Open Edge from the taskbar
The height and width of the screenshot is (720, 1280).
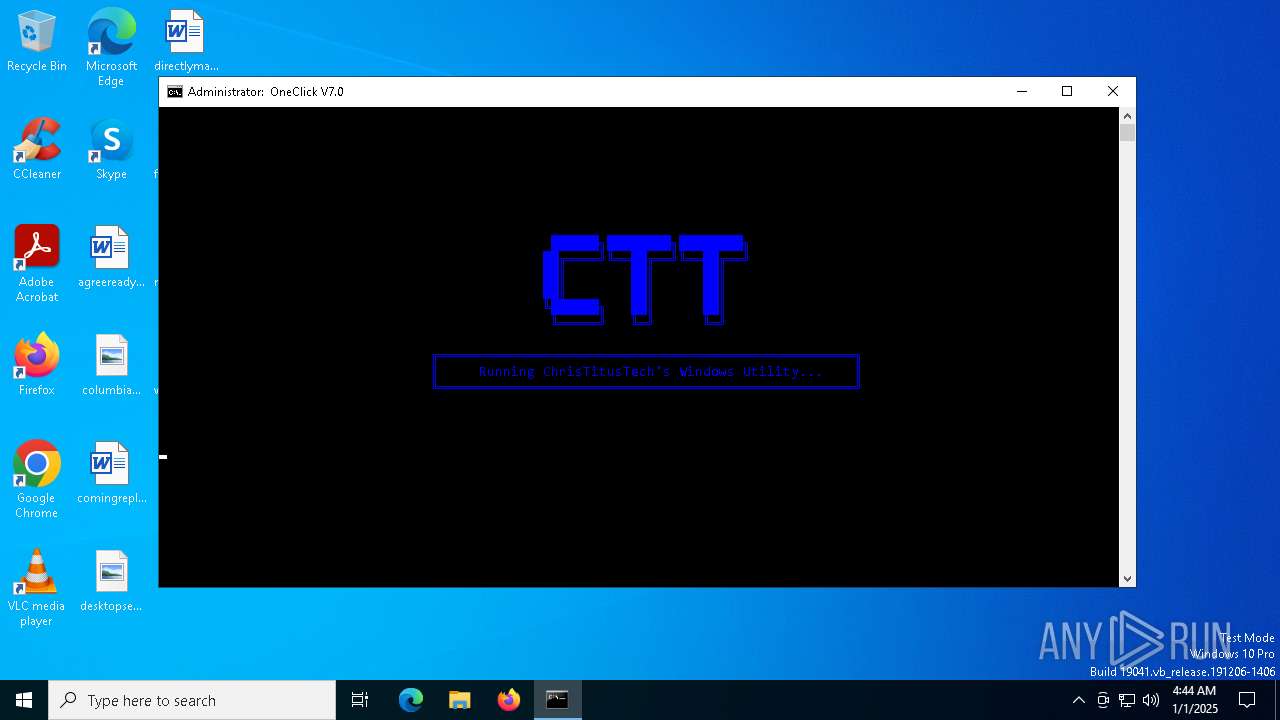[411, 700]
